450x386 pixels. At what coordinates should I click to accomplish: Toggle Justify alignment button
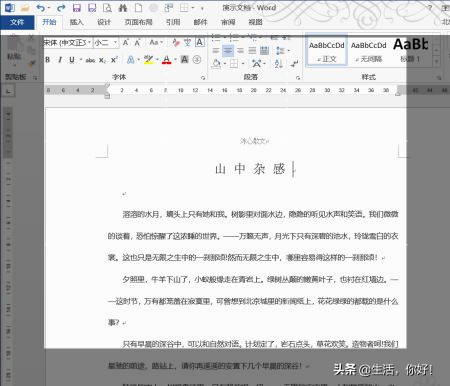pos(252,51)
